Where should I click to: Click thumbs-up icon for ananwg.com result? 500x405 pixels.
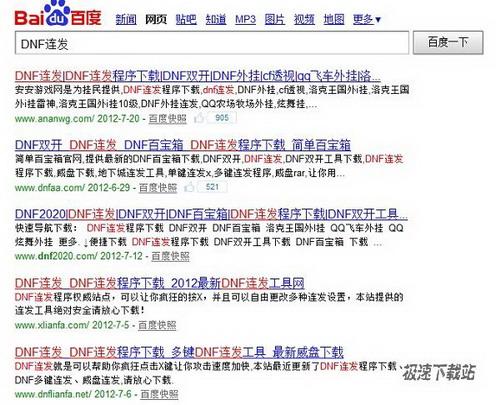[x=199, y=118]
